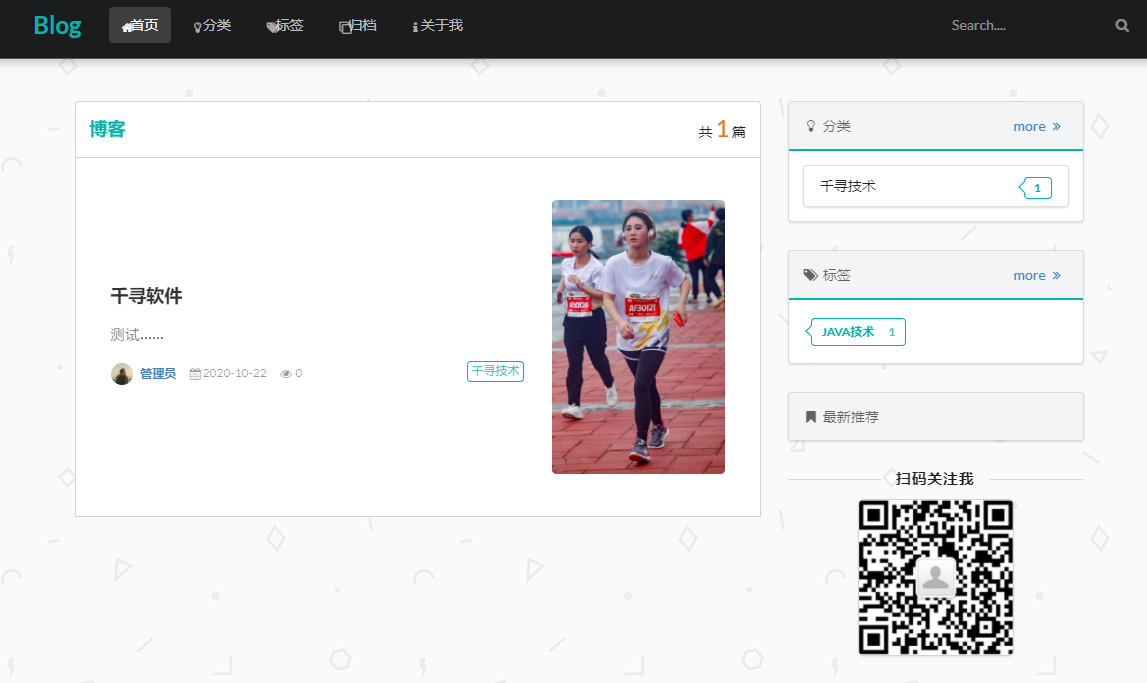
Task: Open the 管理员 author link
Action: pyautogui.click(x=158, y=374)
